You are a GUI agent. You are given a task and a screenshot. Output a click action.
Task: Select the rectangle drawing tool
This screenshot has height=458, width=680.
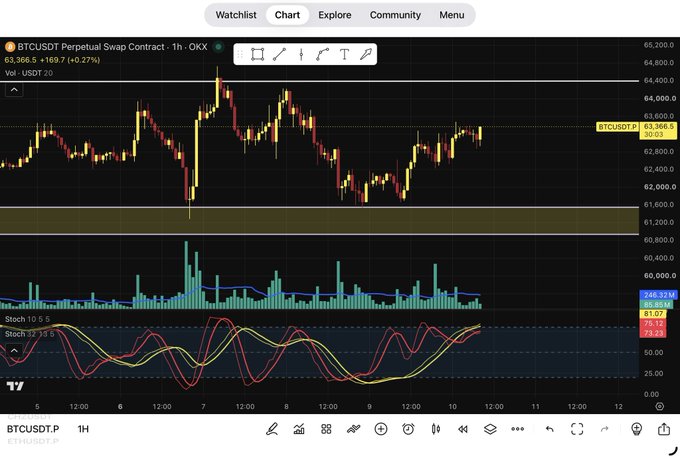point(257,54)
